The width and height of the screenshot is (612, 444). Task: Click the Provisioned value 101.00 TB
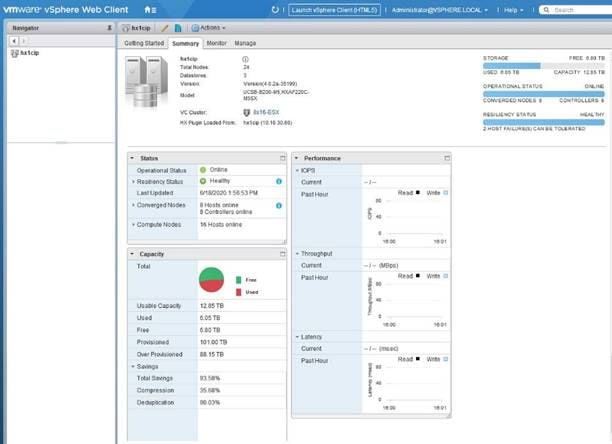point(213,342)
